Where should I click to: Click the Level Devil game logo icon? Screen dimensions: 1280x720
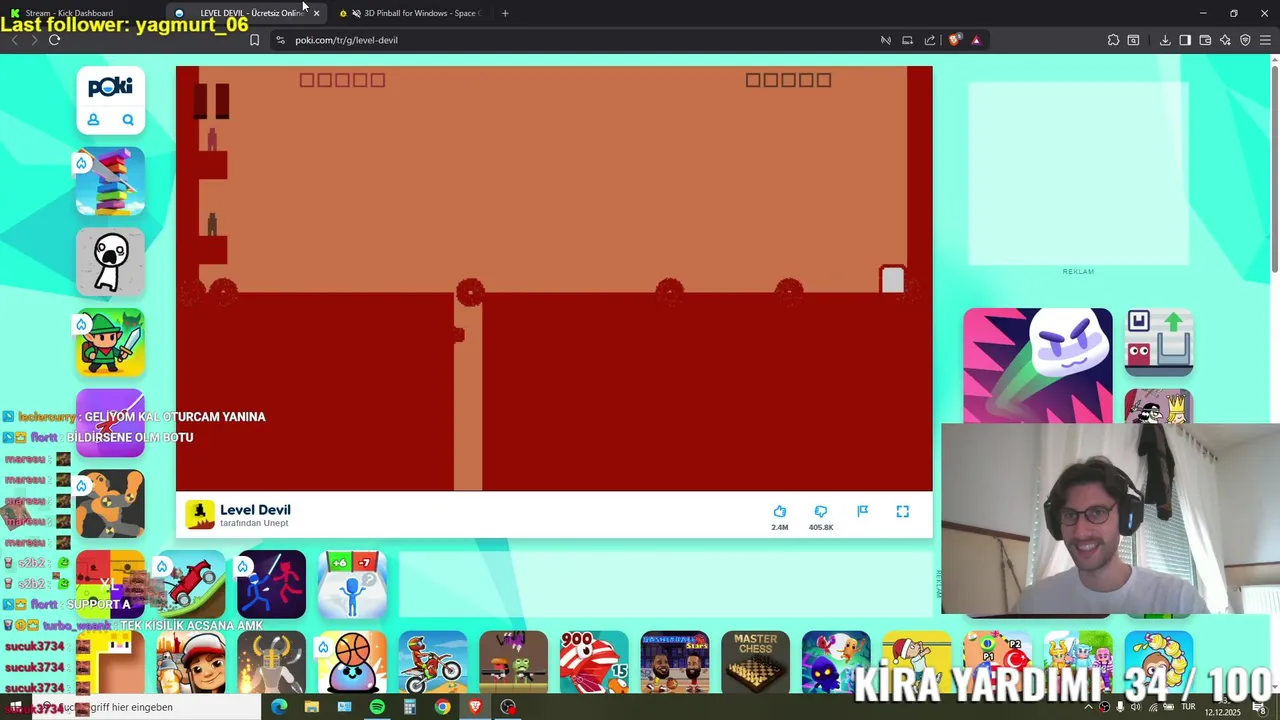tap(200, 515)
